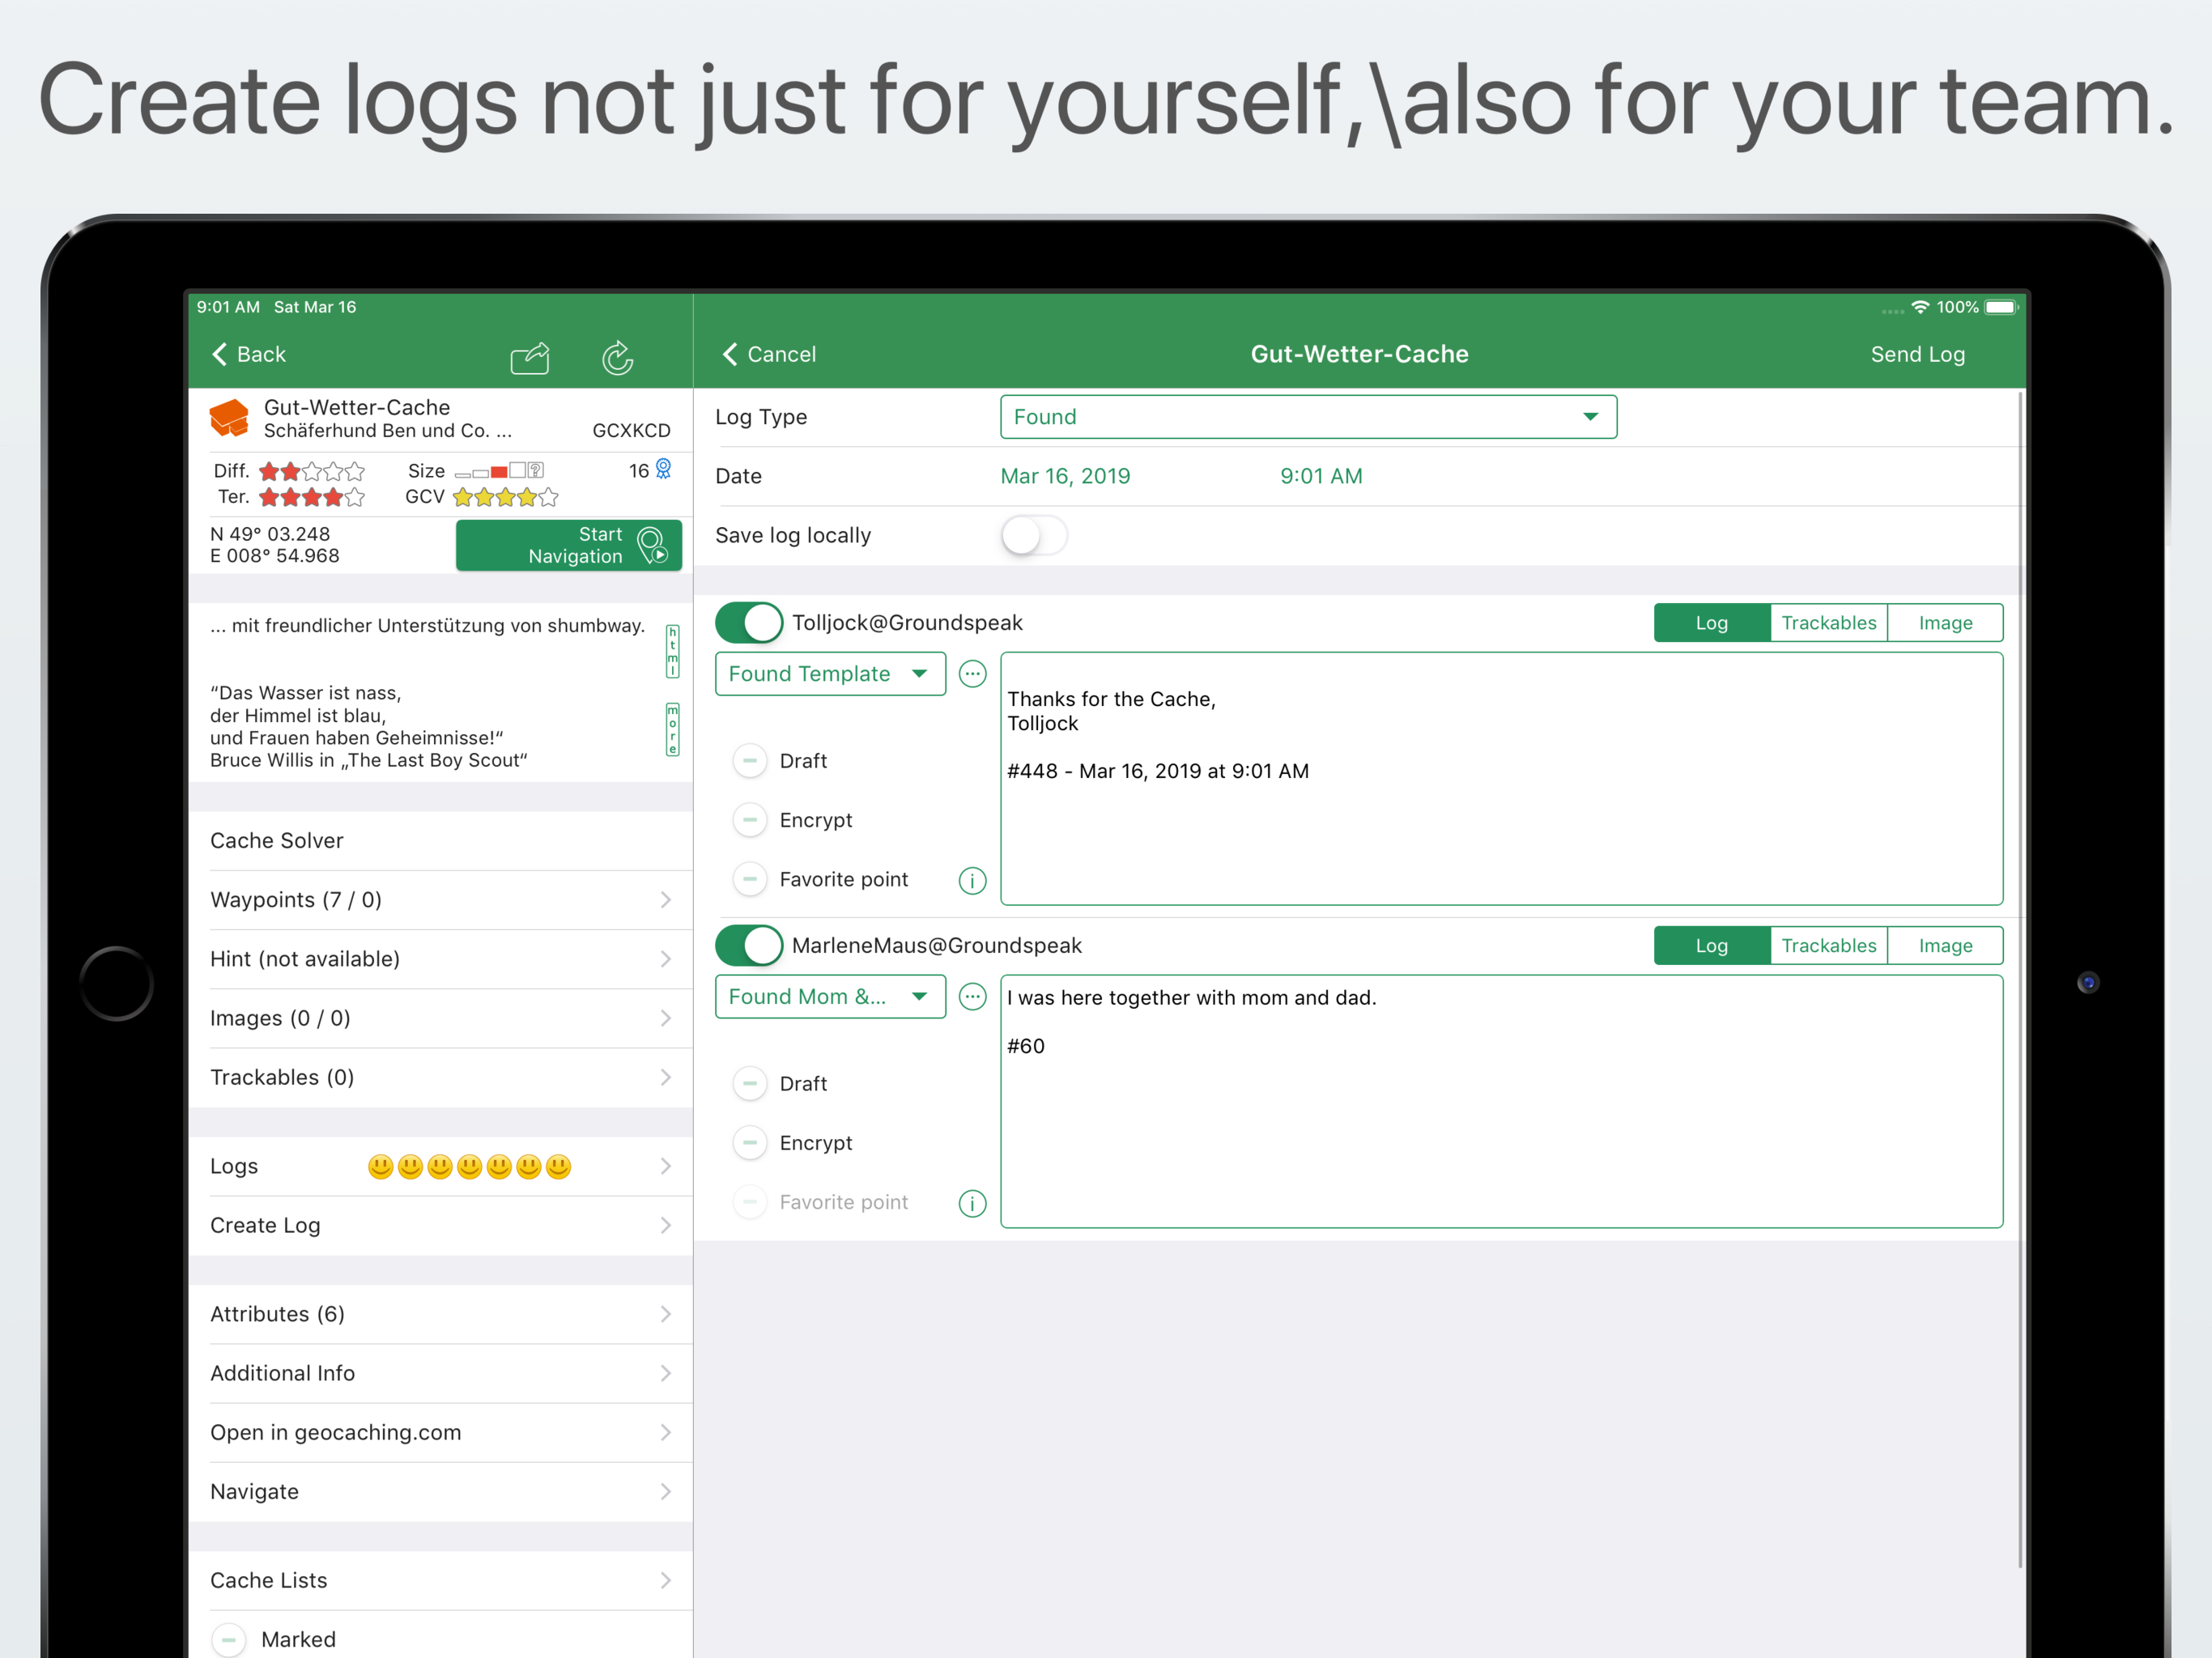Open the Found Mom &... template dropdown
Image resolution: width=2212 pixels, height=1658 pixels.
point(829,997)
